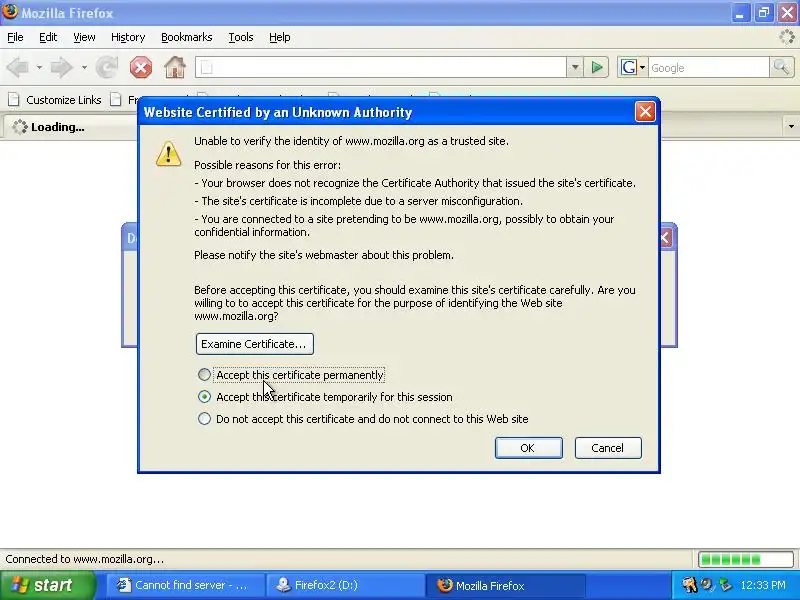Viewport: 800px width, 600px height.
Task: Click inside the address bar field
Action: [x=381, y=67]
